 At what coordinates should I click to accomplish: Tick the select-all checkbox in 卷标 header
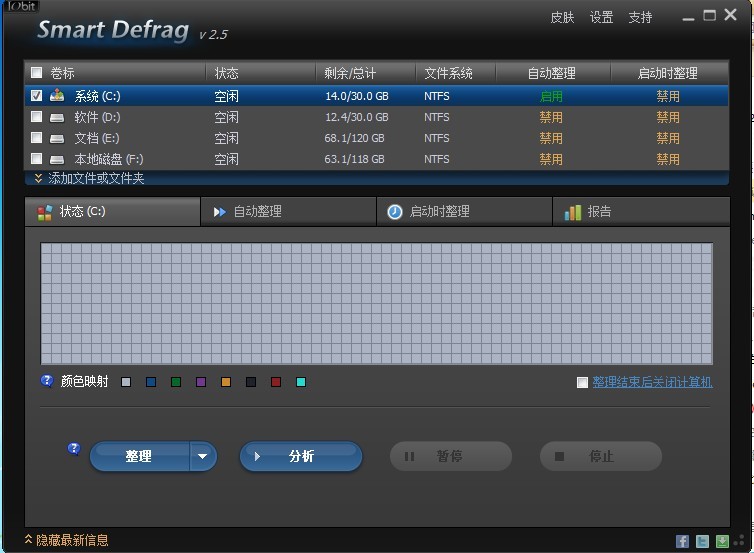(x=37, y=73)
